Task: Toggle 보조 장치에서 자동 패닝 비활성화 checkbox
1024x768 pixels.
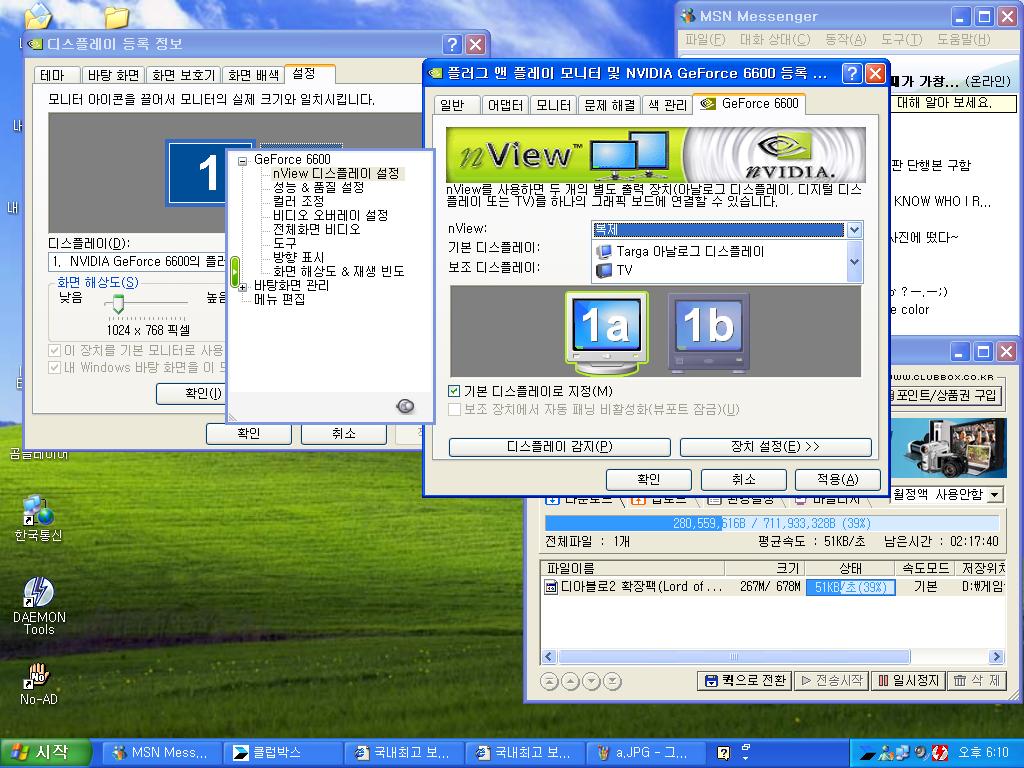Action: (x=454, y=409)
